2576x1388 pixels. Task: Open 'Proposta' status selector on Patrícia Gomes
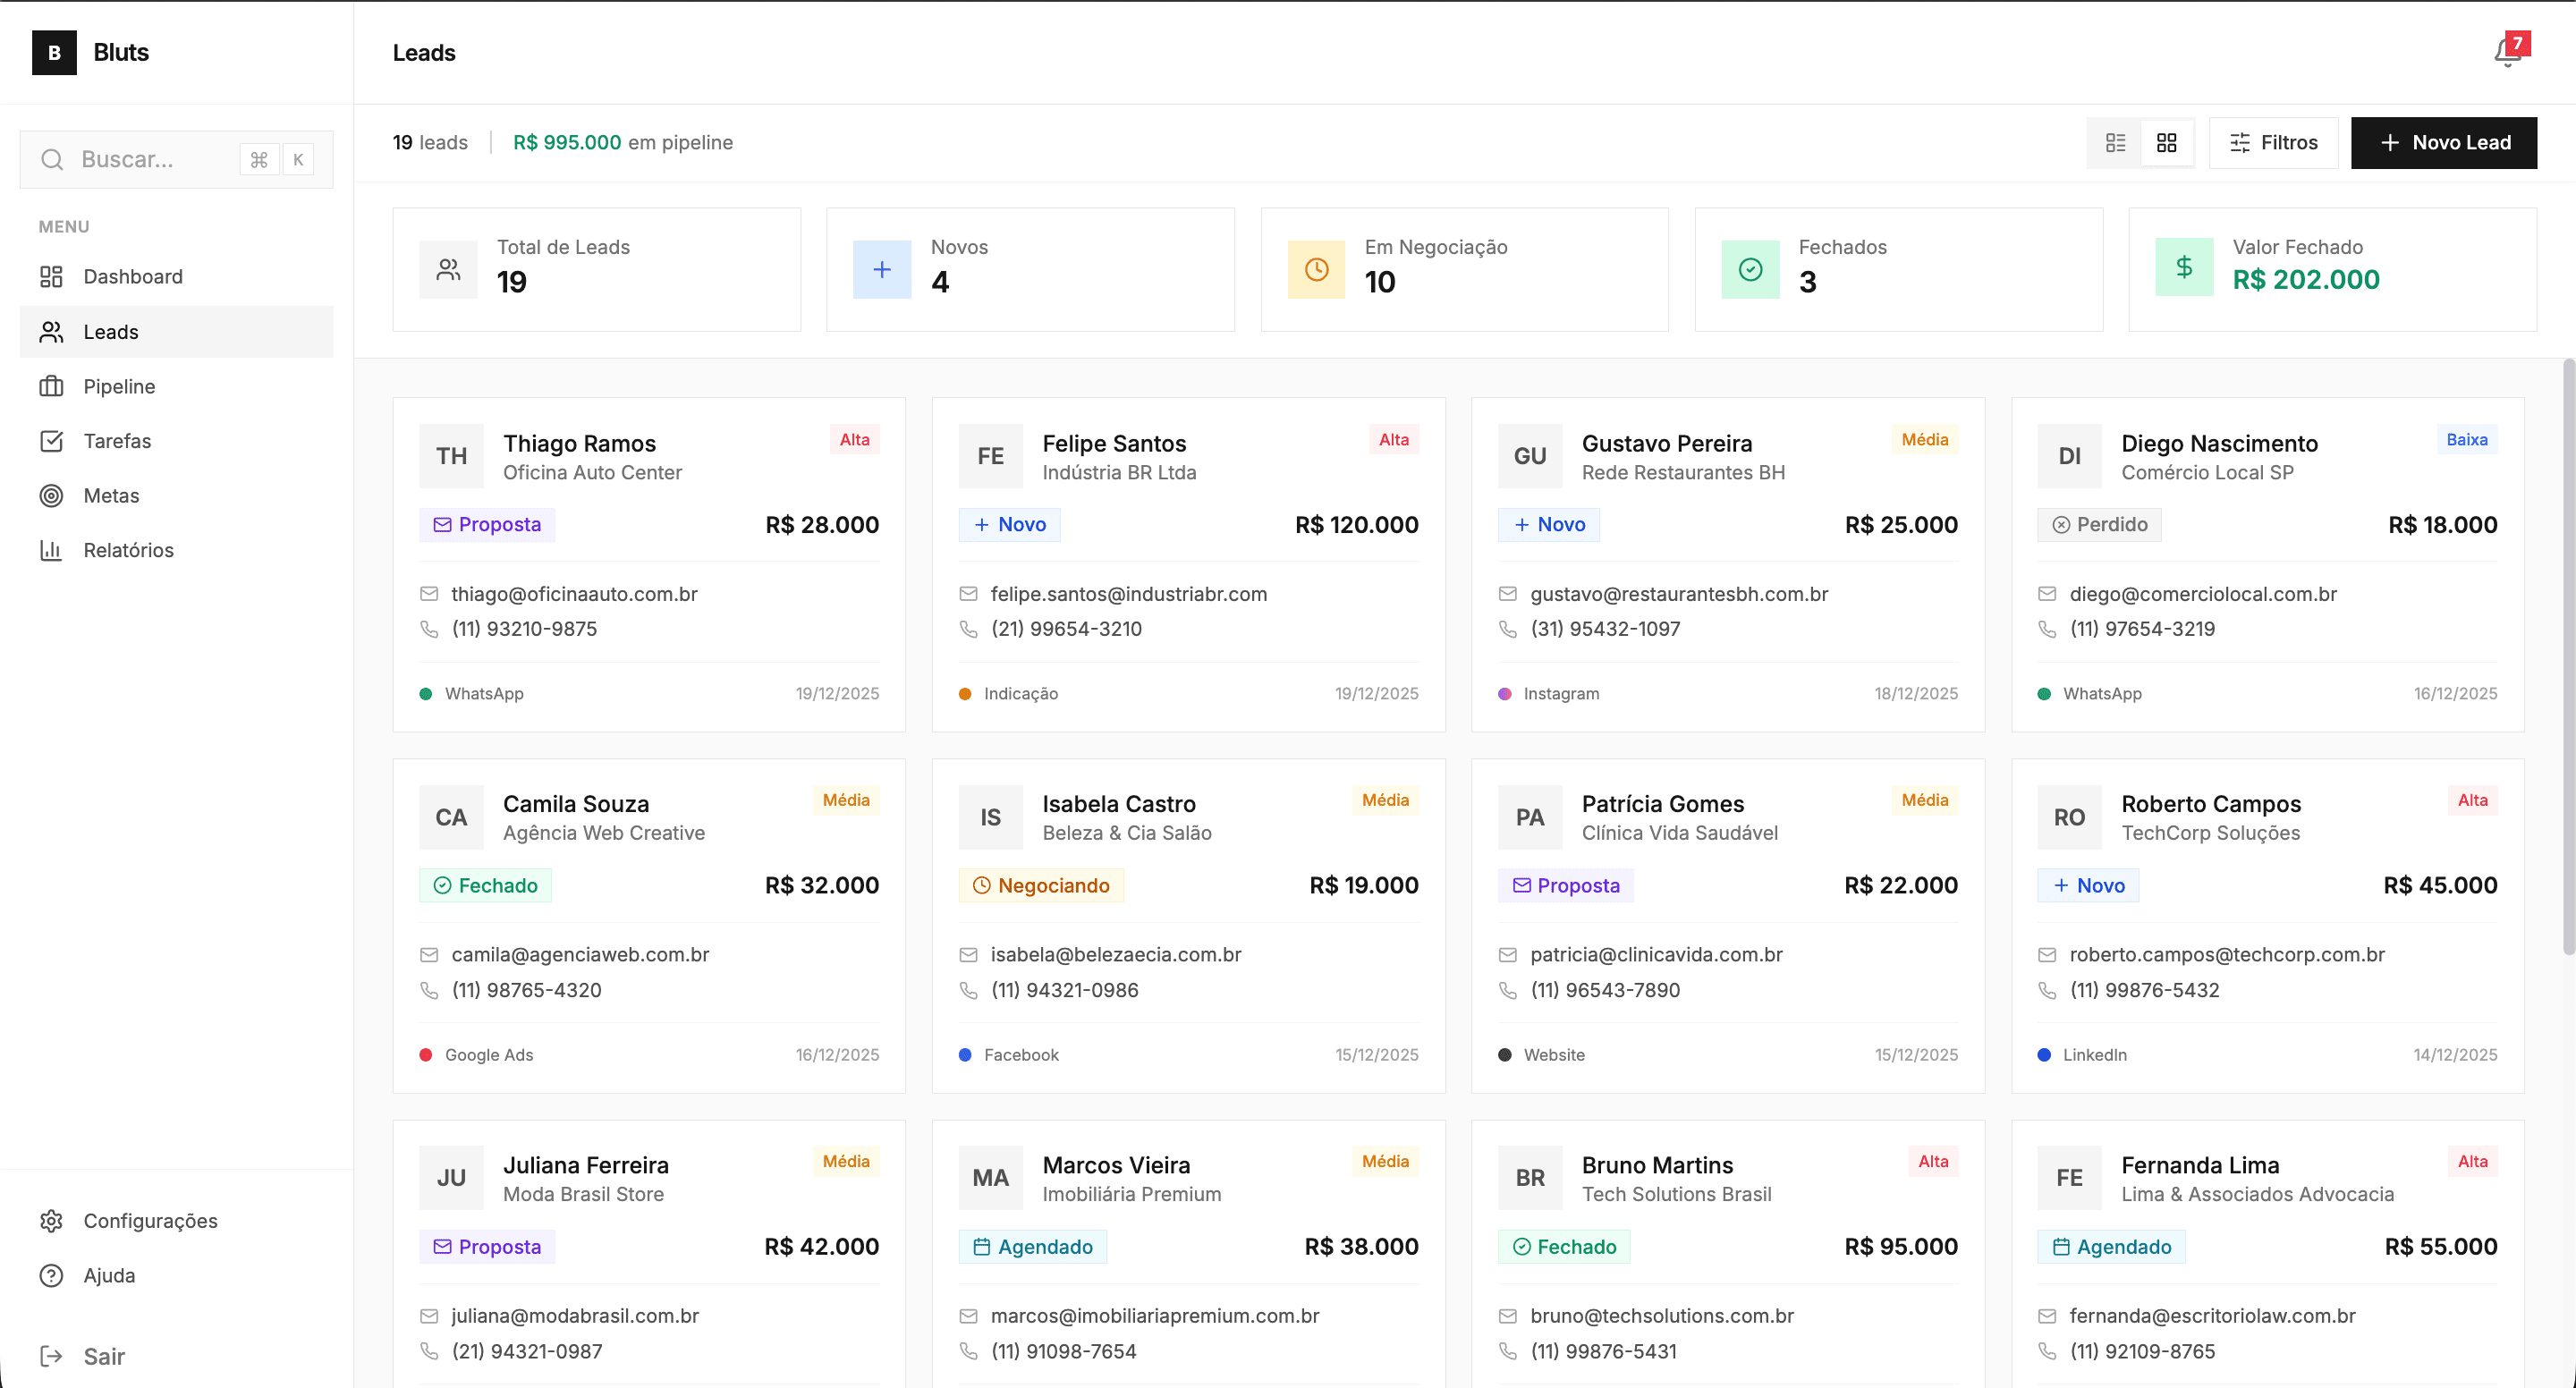(1566, 885)
